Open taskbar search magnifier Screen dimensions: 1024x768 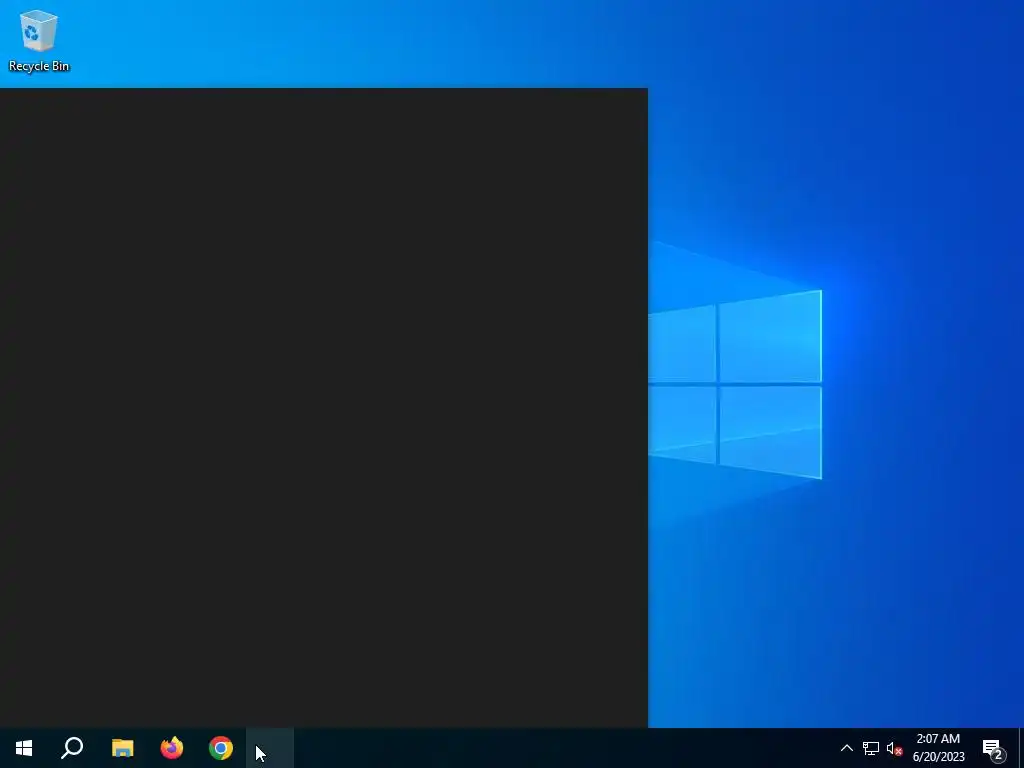coord(72,748)
